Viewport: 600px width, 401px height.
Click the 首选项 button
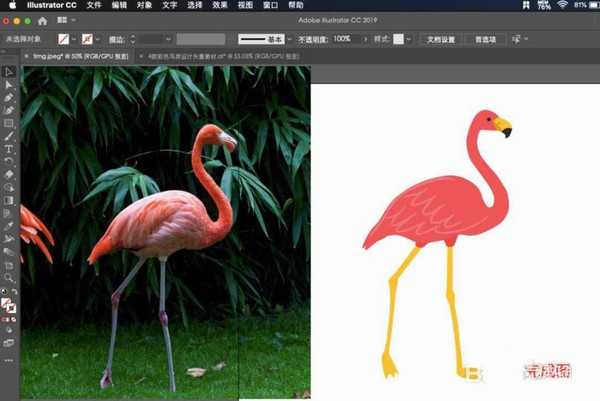484,38
